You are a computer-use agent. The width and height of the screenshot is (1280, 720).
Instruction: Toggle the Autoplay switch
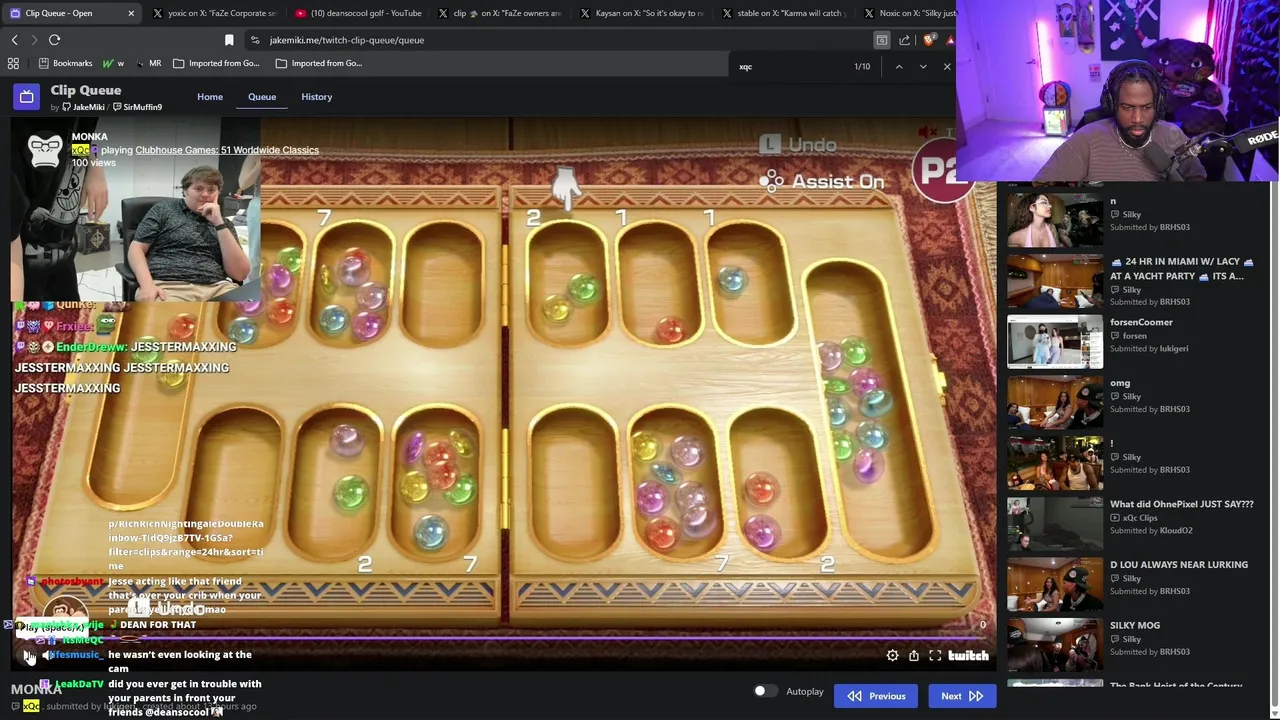pos(765,691)
